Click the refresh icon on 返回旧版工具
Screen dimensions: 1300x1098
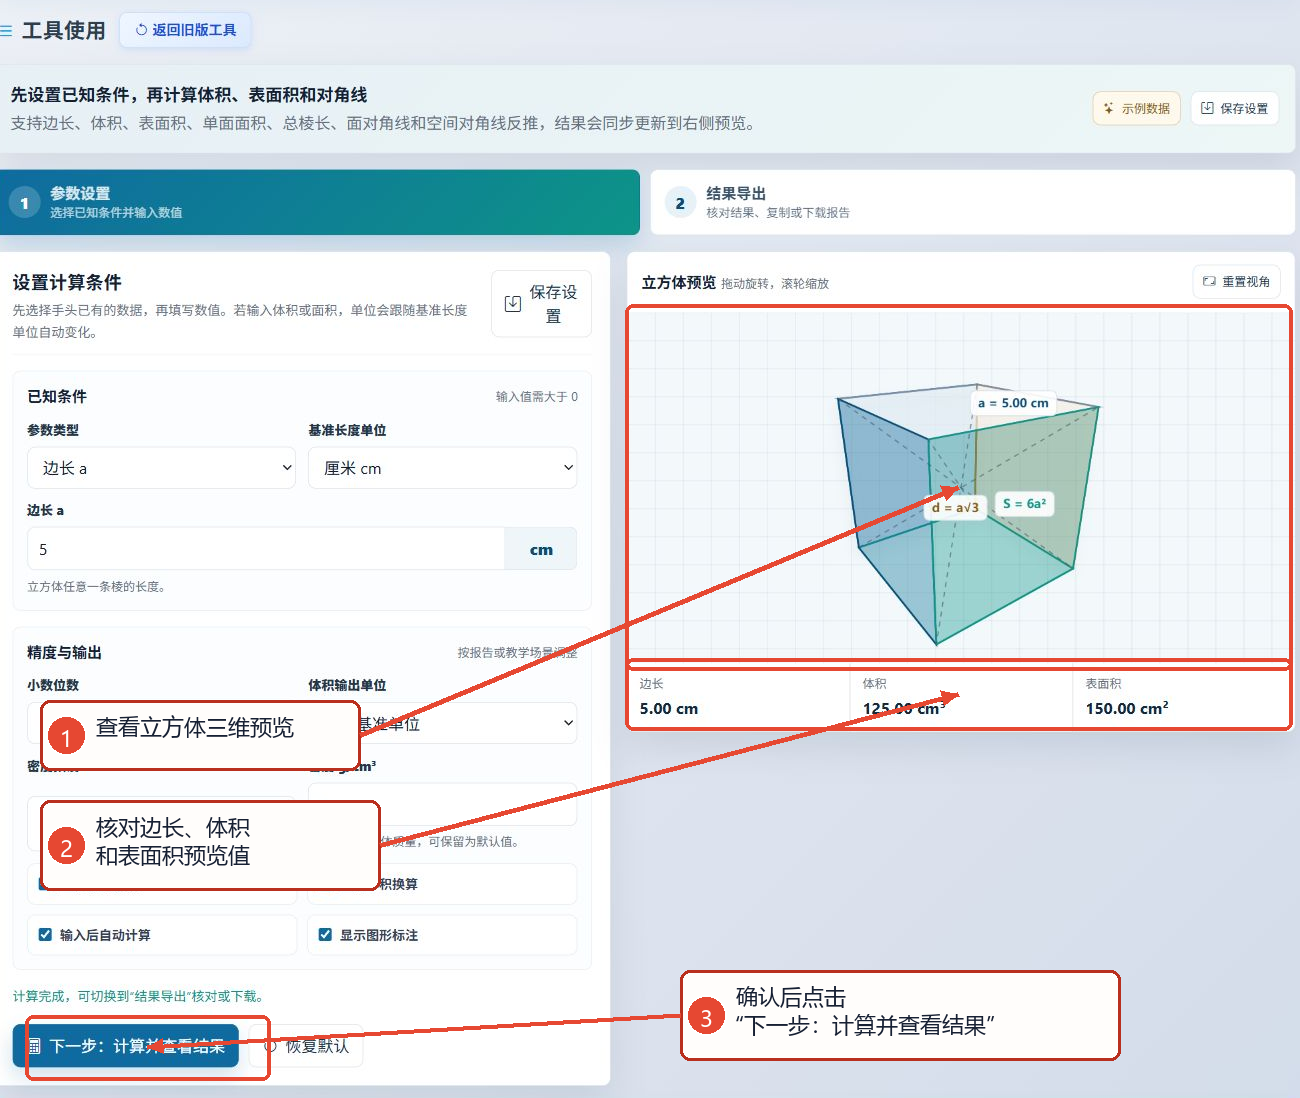point(141,30)
